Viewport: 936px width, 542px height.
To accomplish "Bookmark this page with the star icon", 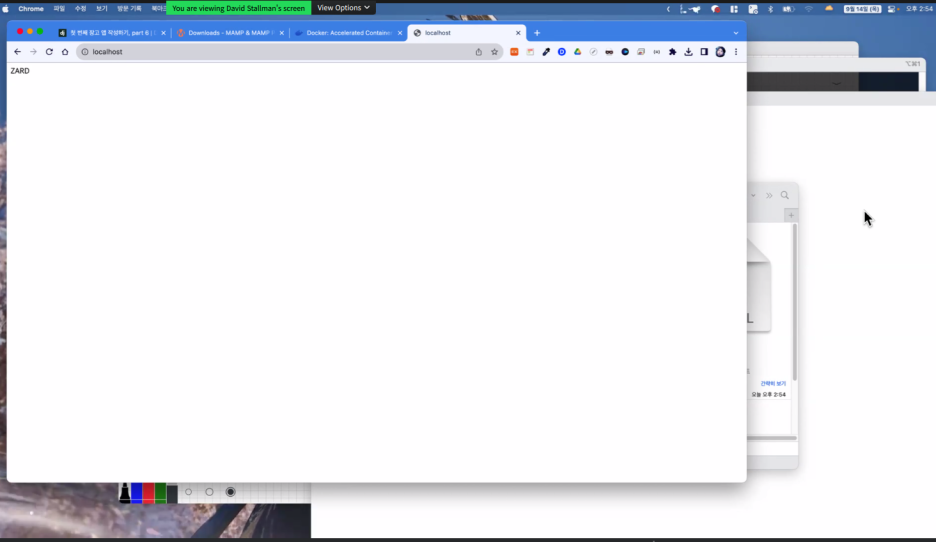I will (x=494, y=52).
